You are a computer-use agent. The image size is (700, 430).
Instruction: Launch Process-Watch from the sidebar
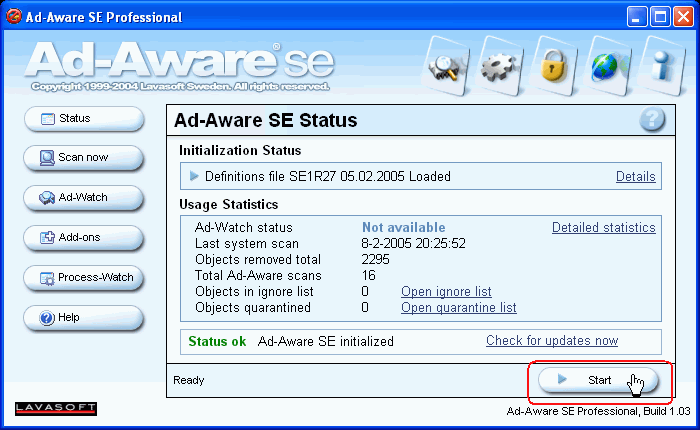tap(84, 278)
